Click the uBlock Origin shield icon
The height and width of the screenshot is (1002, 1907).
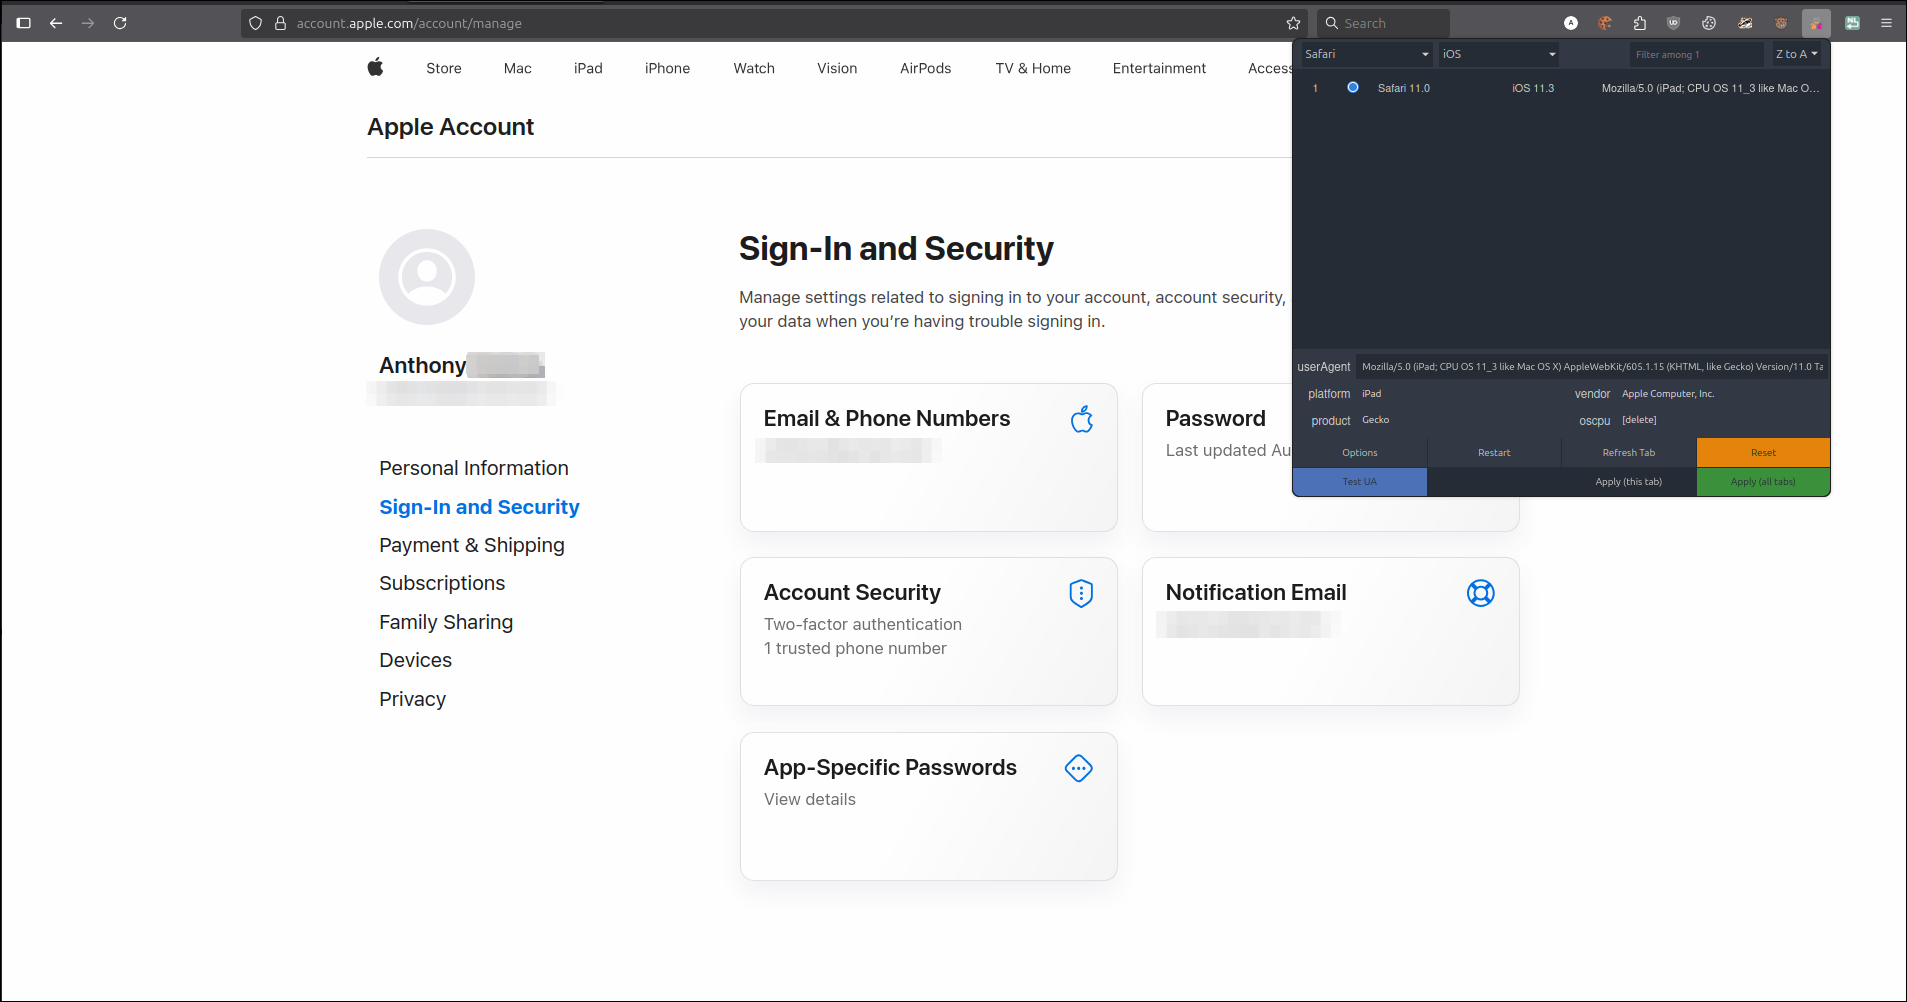(x=1673, y=23)
